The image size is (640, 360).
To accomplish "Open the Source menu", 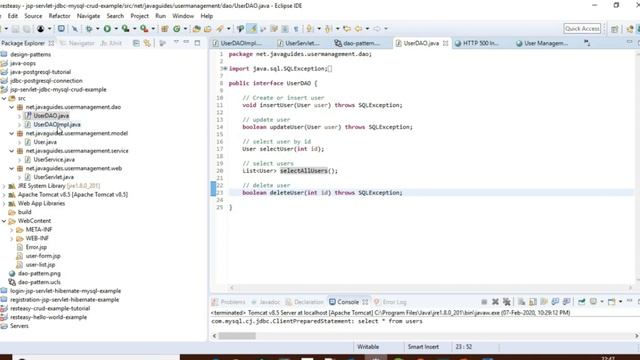I will tap(33, 16).
